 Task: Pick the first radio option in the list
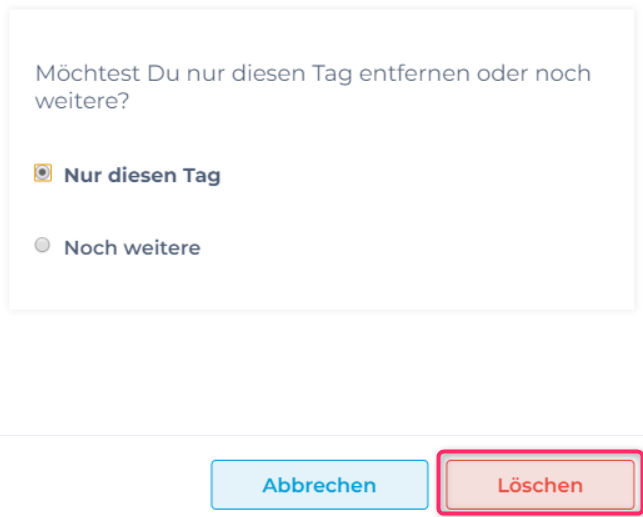[x=43, y=173]
